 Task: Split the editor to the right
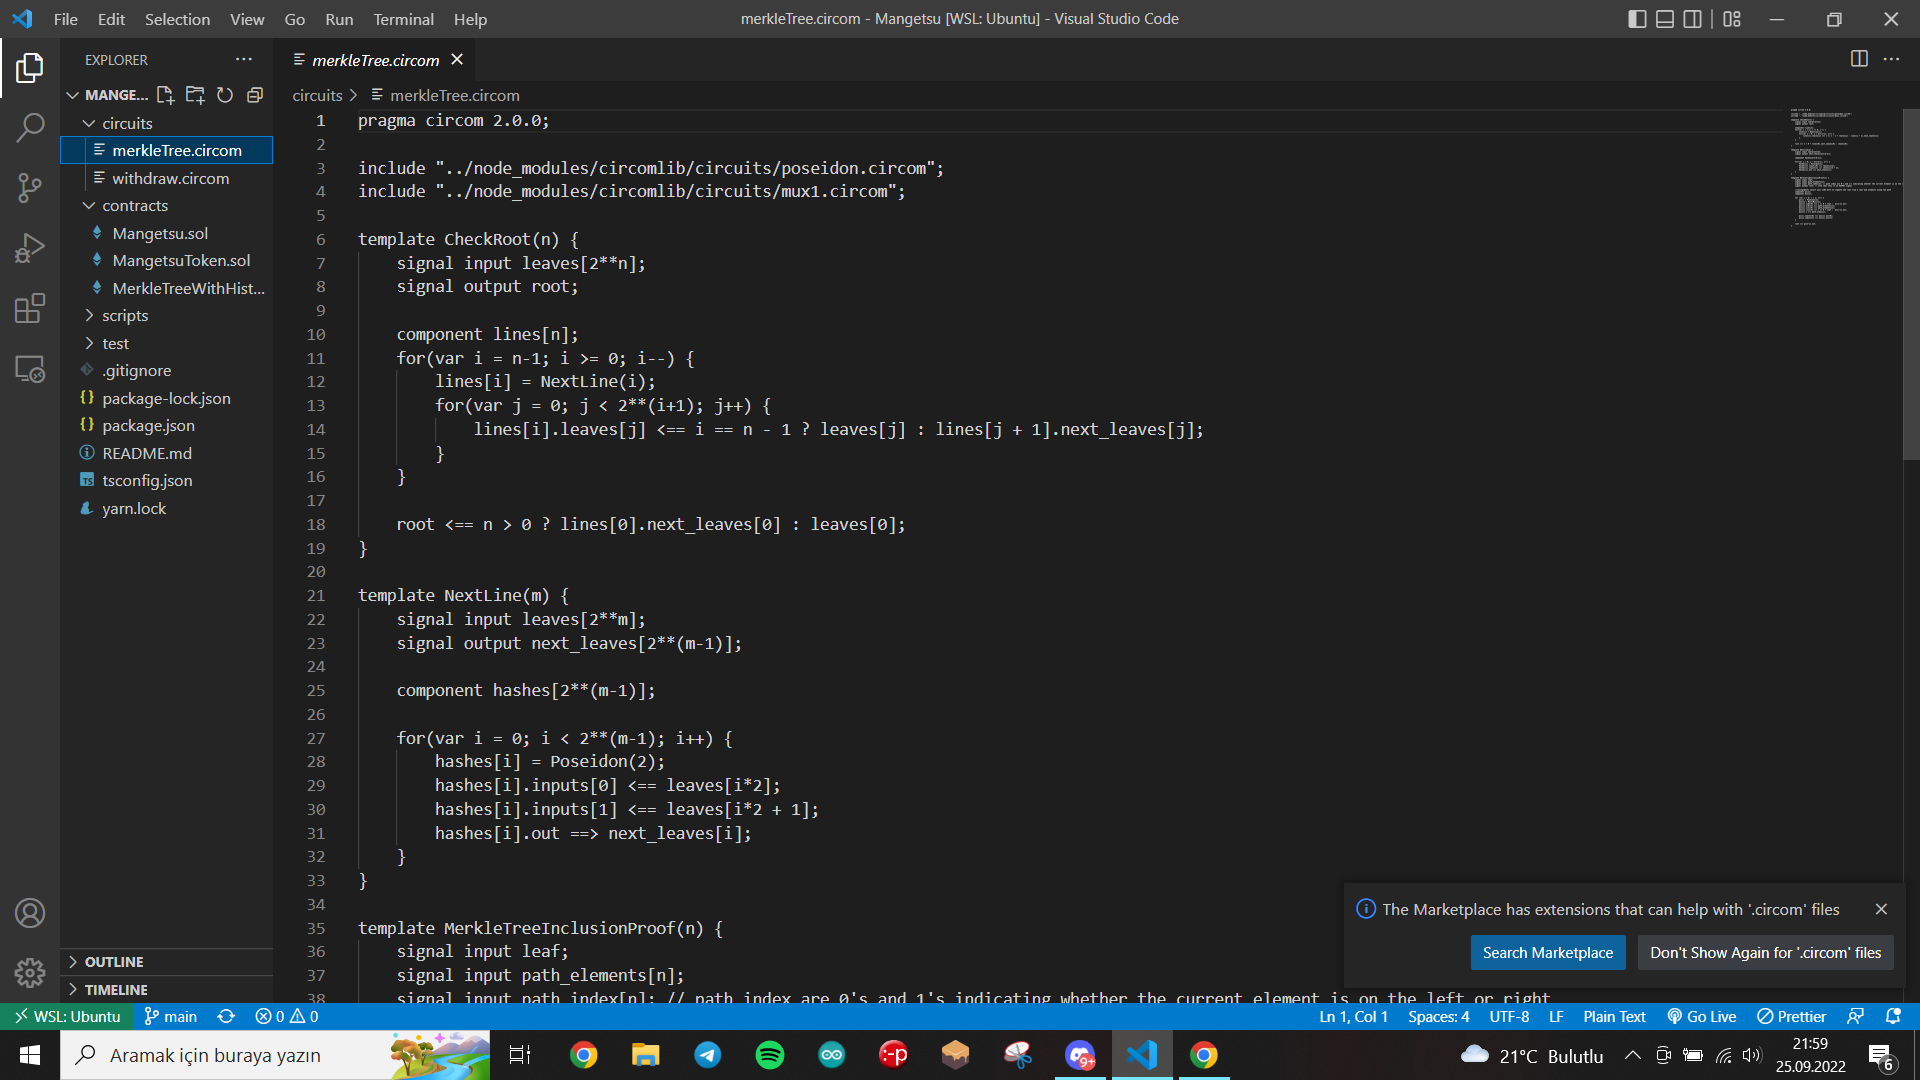pyautogui.click(x=1859, y=59)
